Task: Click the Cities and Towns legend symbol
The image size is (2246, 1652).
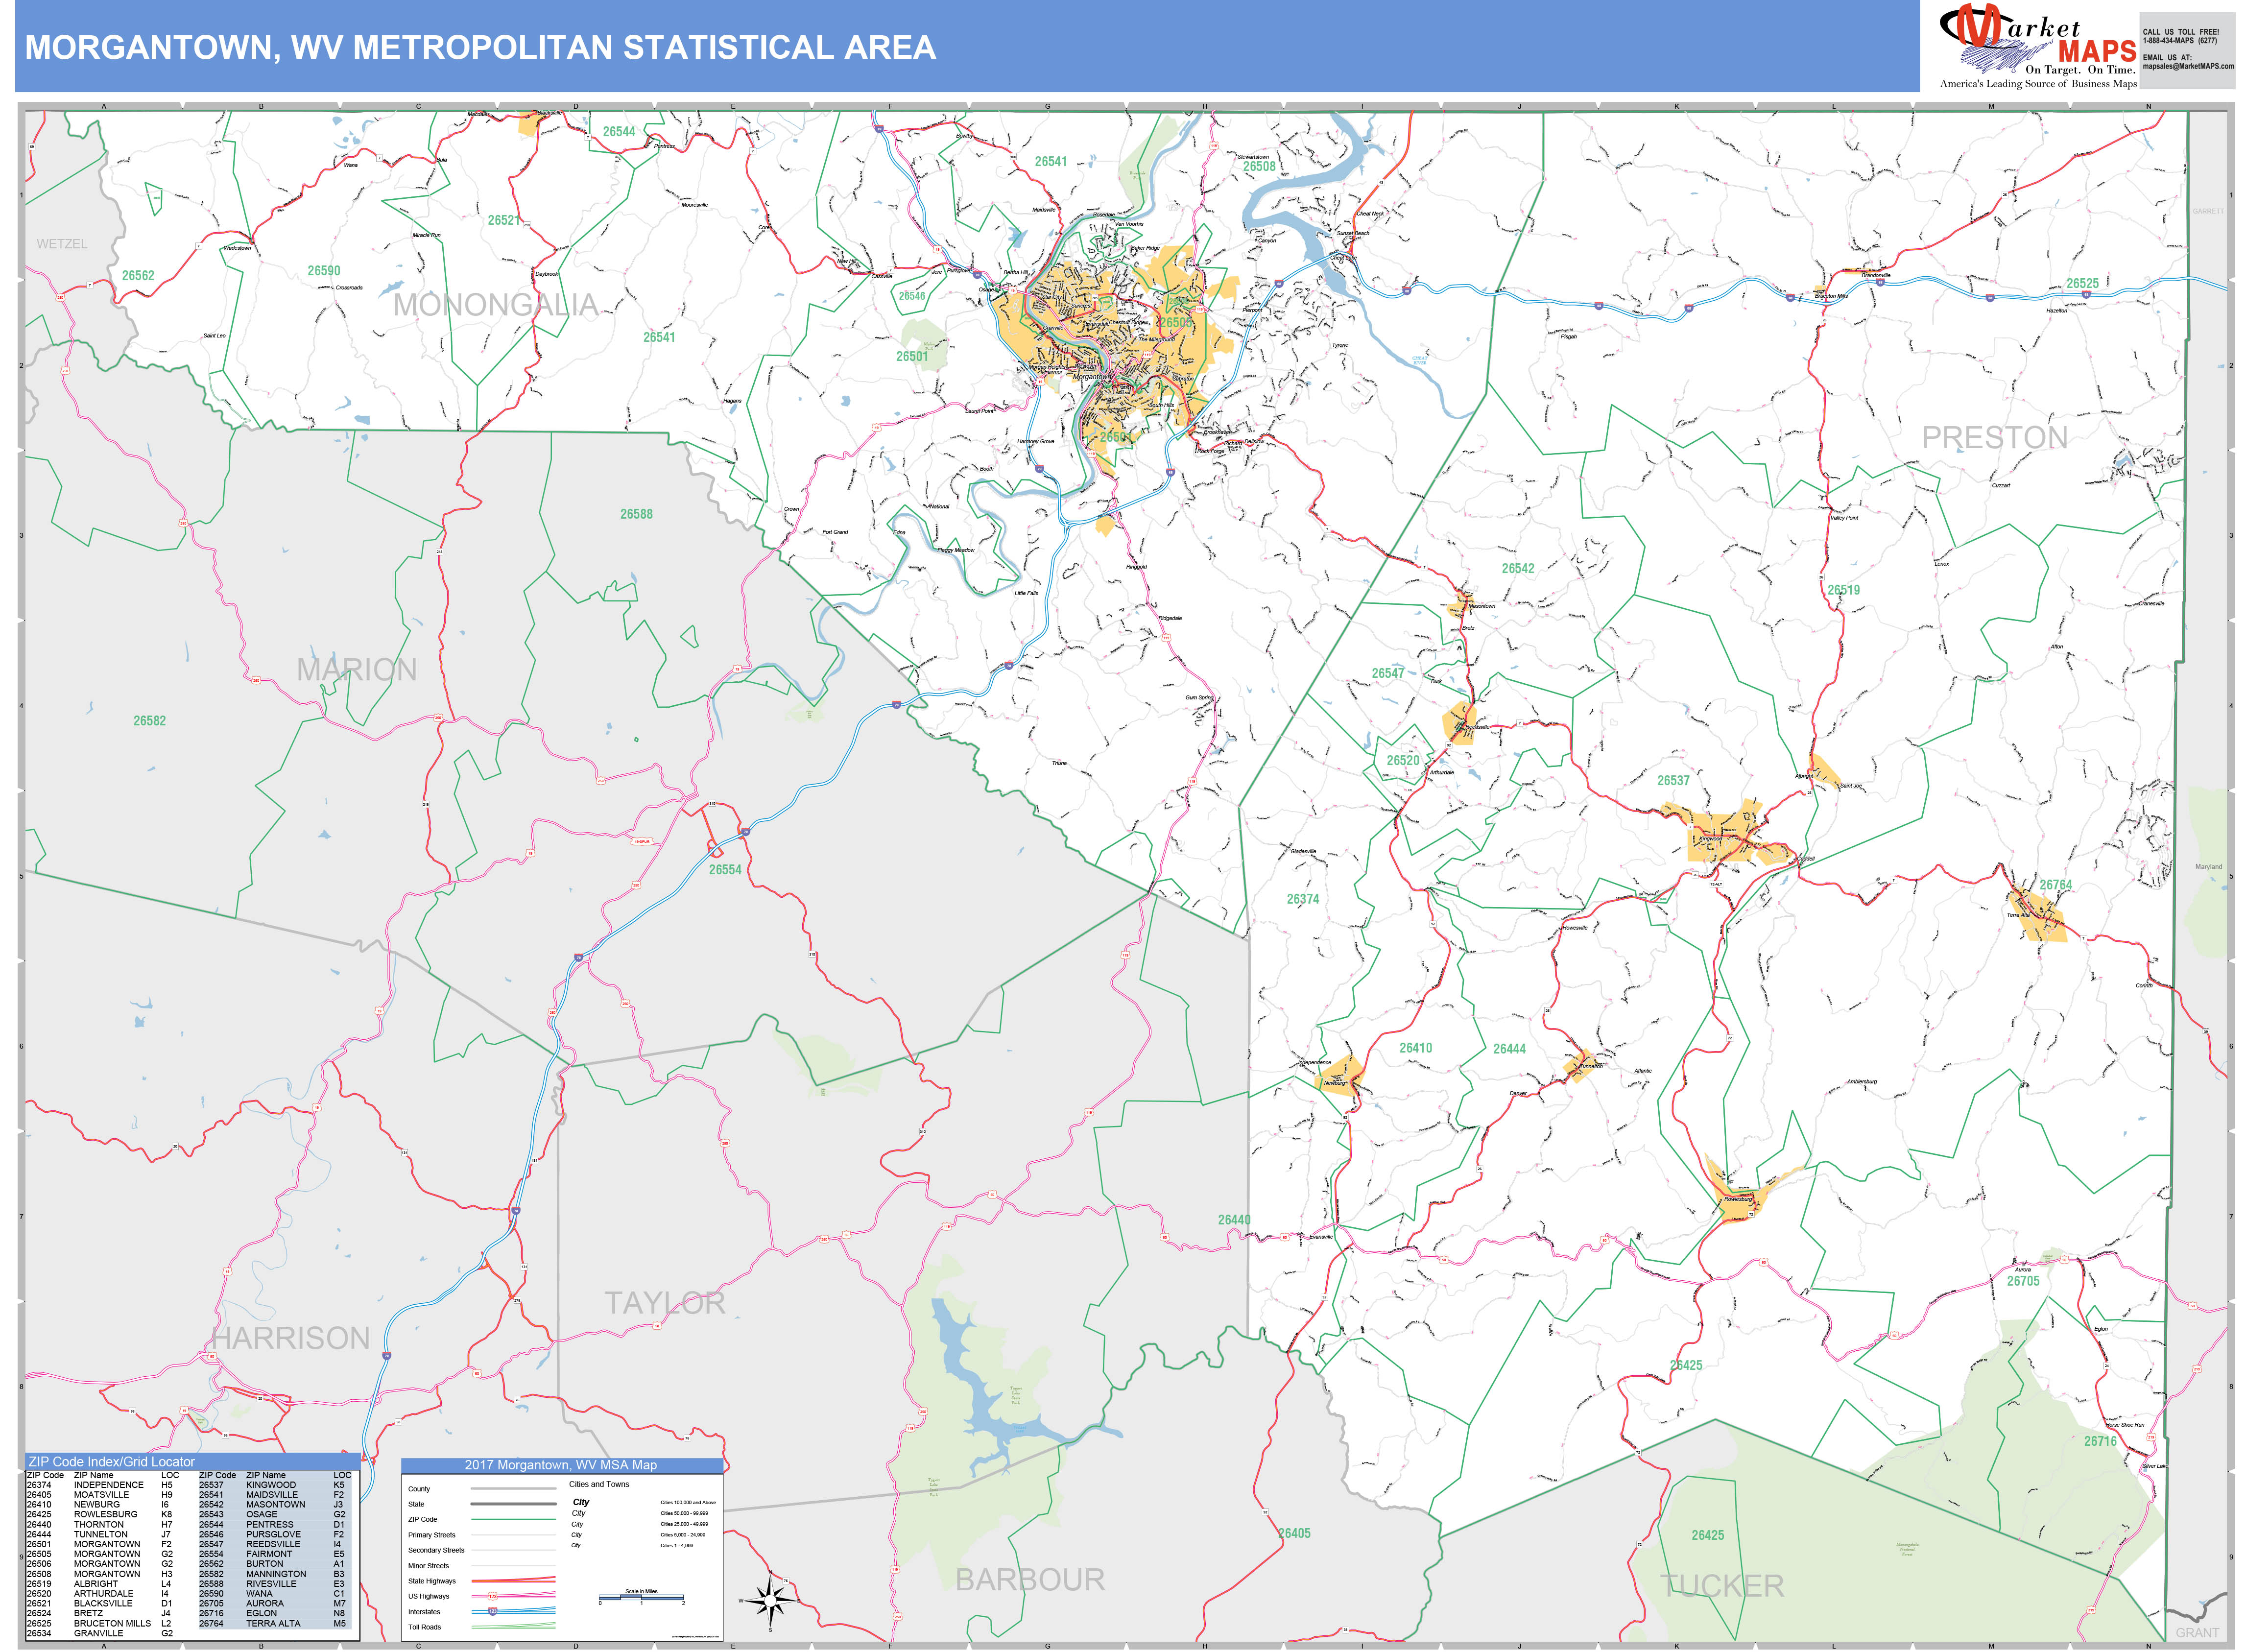Action: coord(600,1484)
